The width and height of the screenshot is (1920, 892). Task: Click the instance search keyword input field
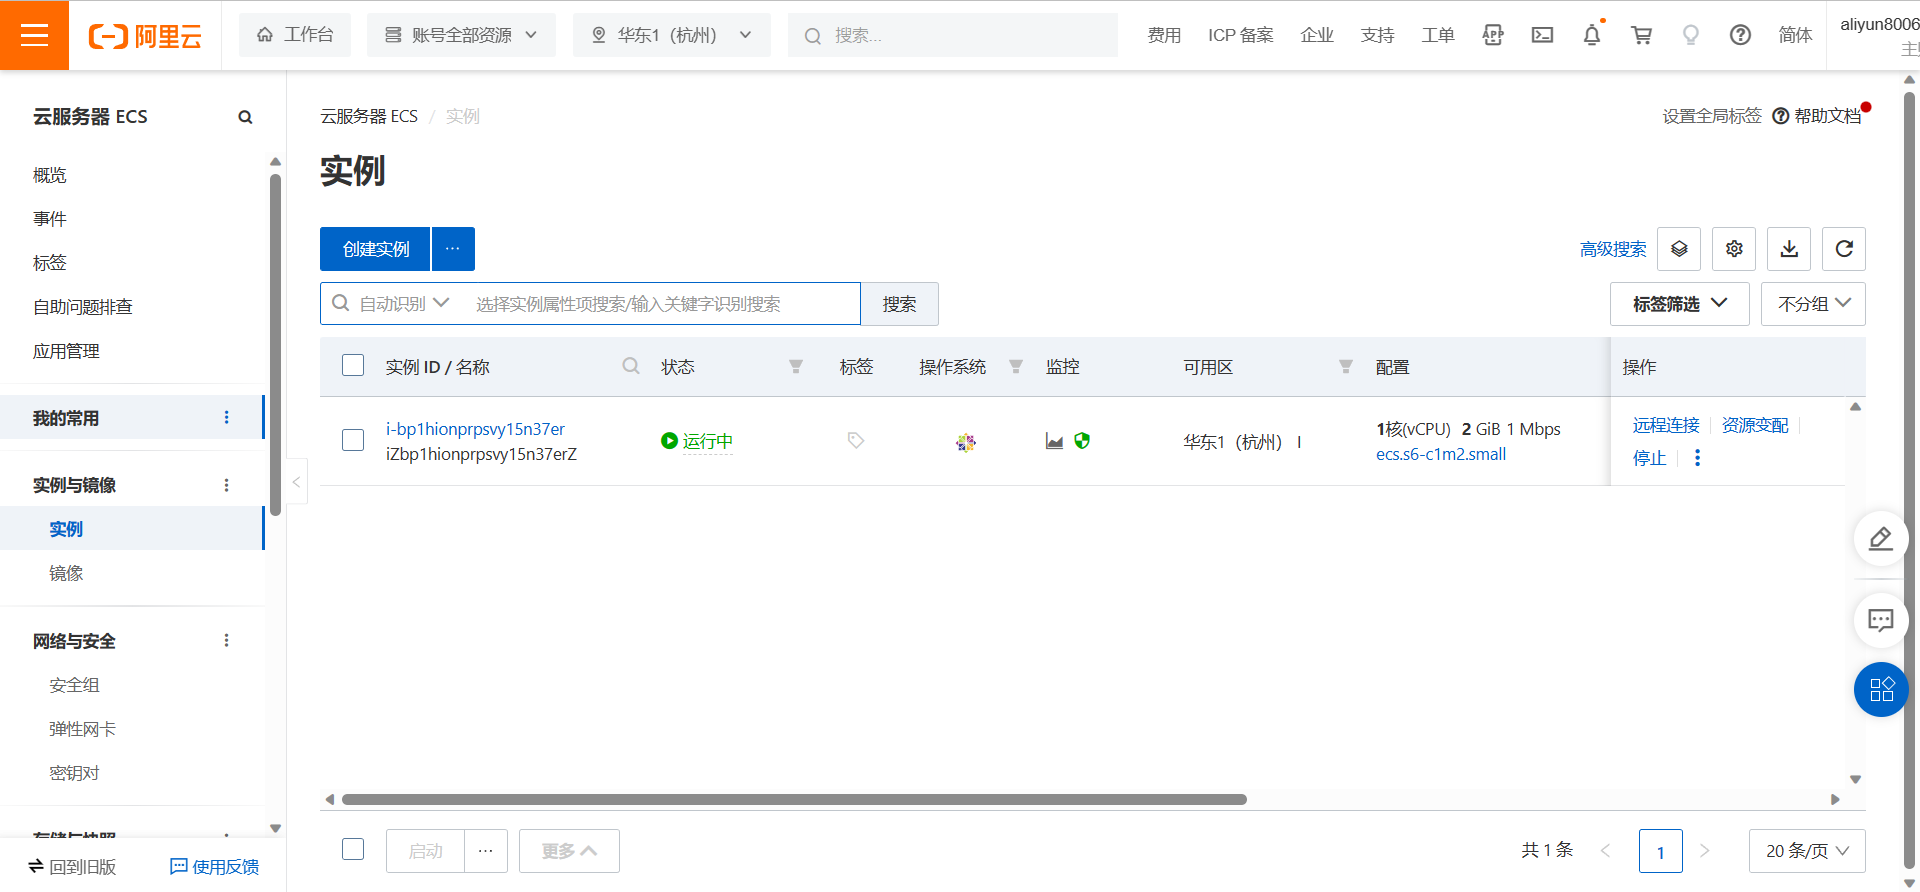click(x=660, y=304)
